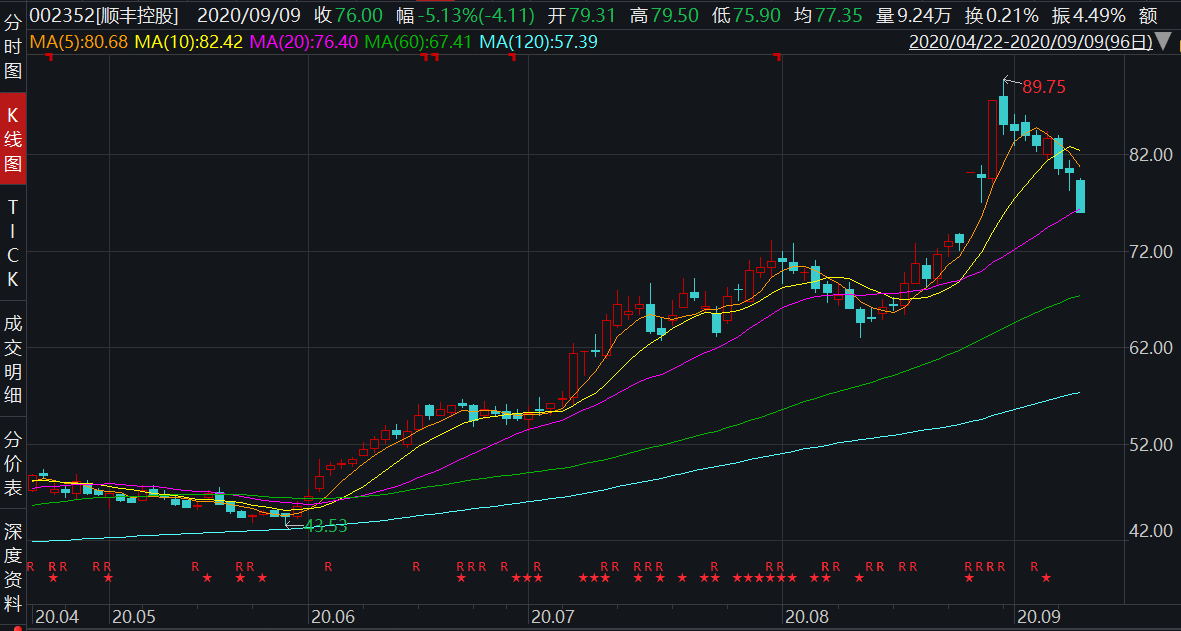
Task: Click the final red star marker near 20.09
Action: (x=1046, y=578)
